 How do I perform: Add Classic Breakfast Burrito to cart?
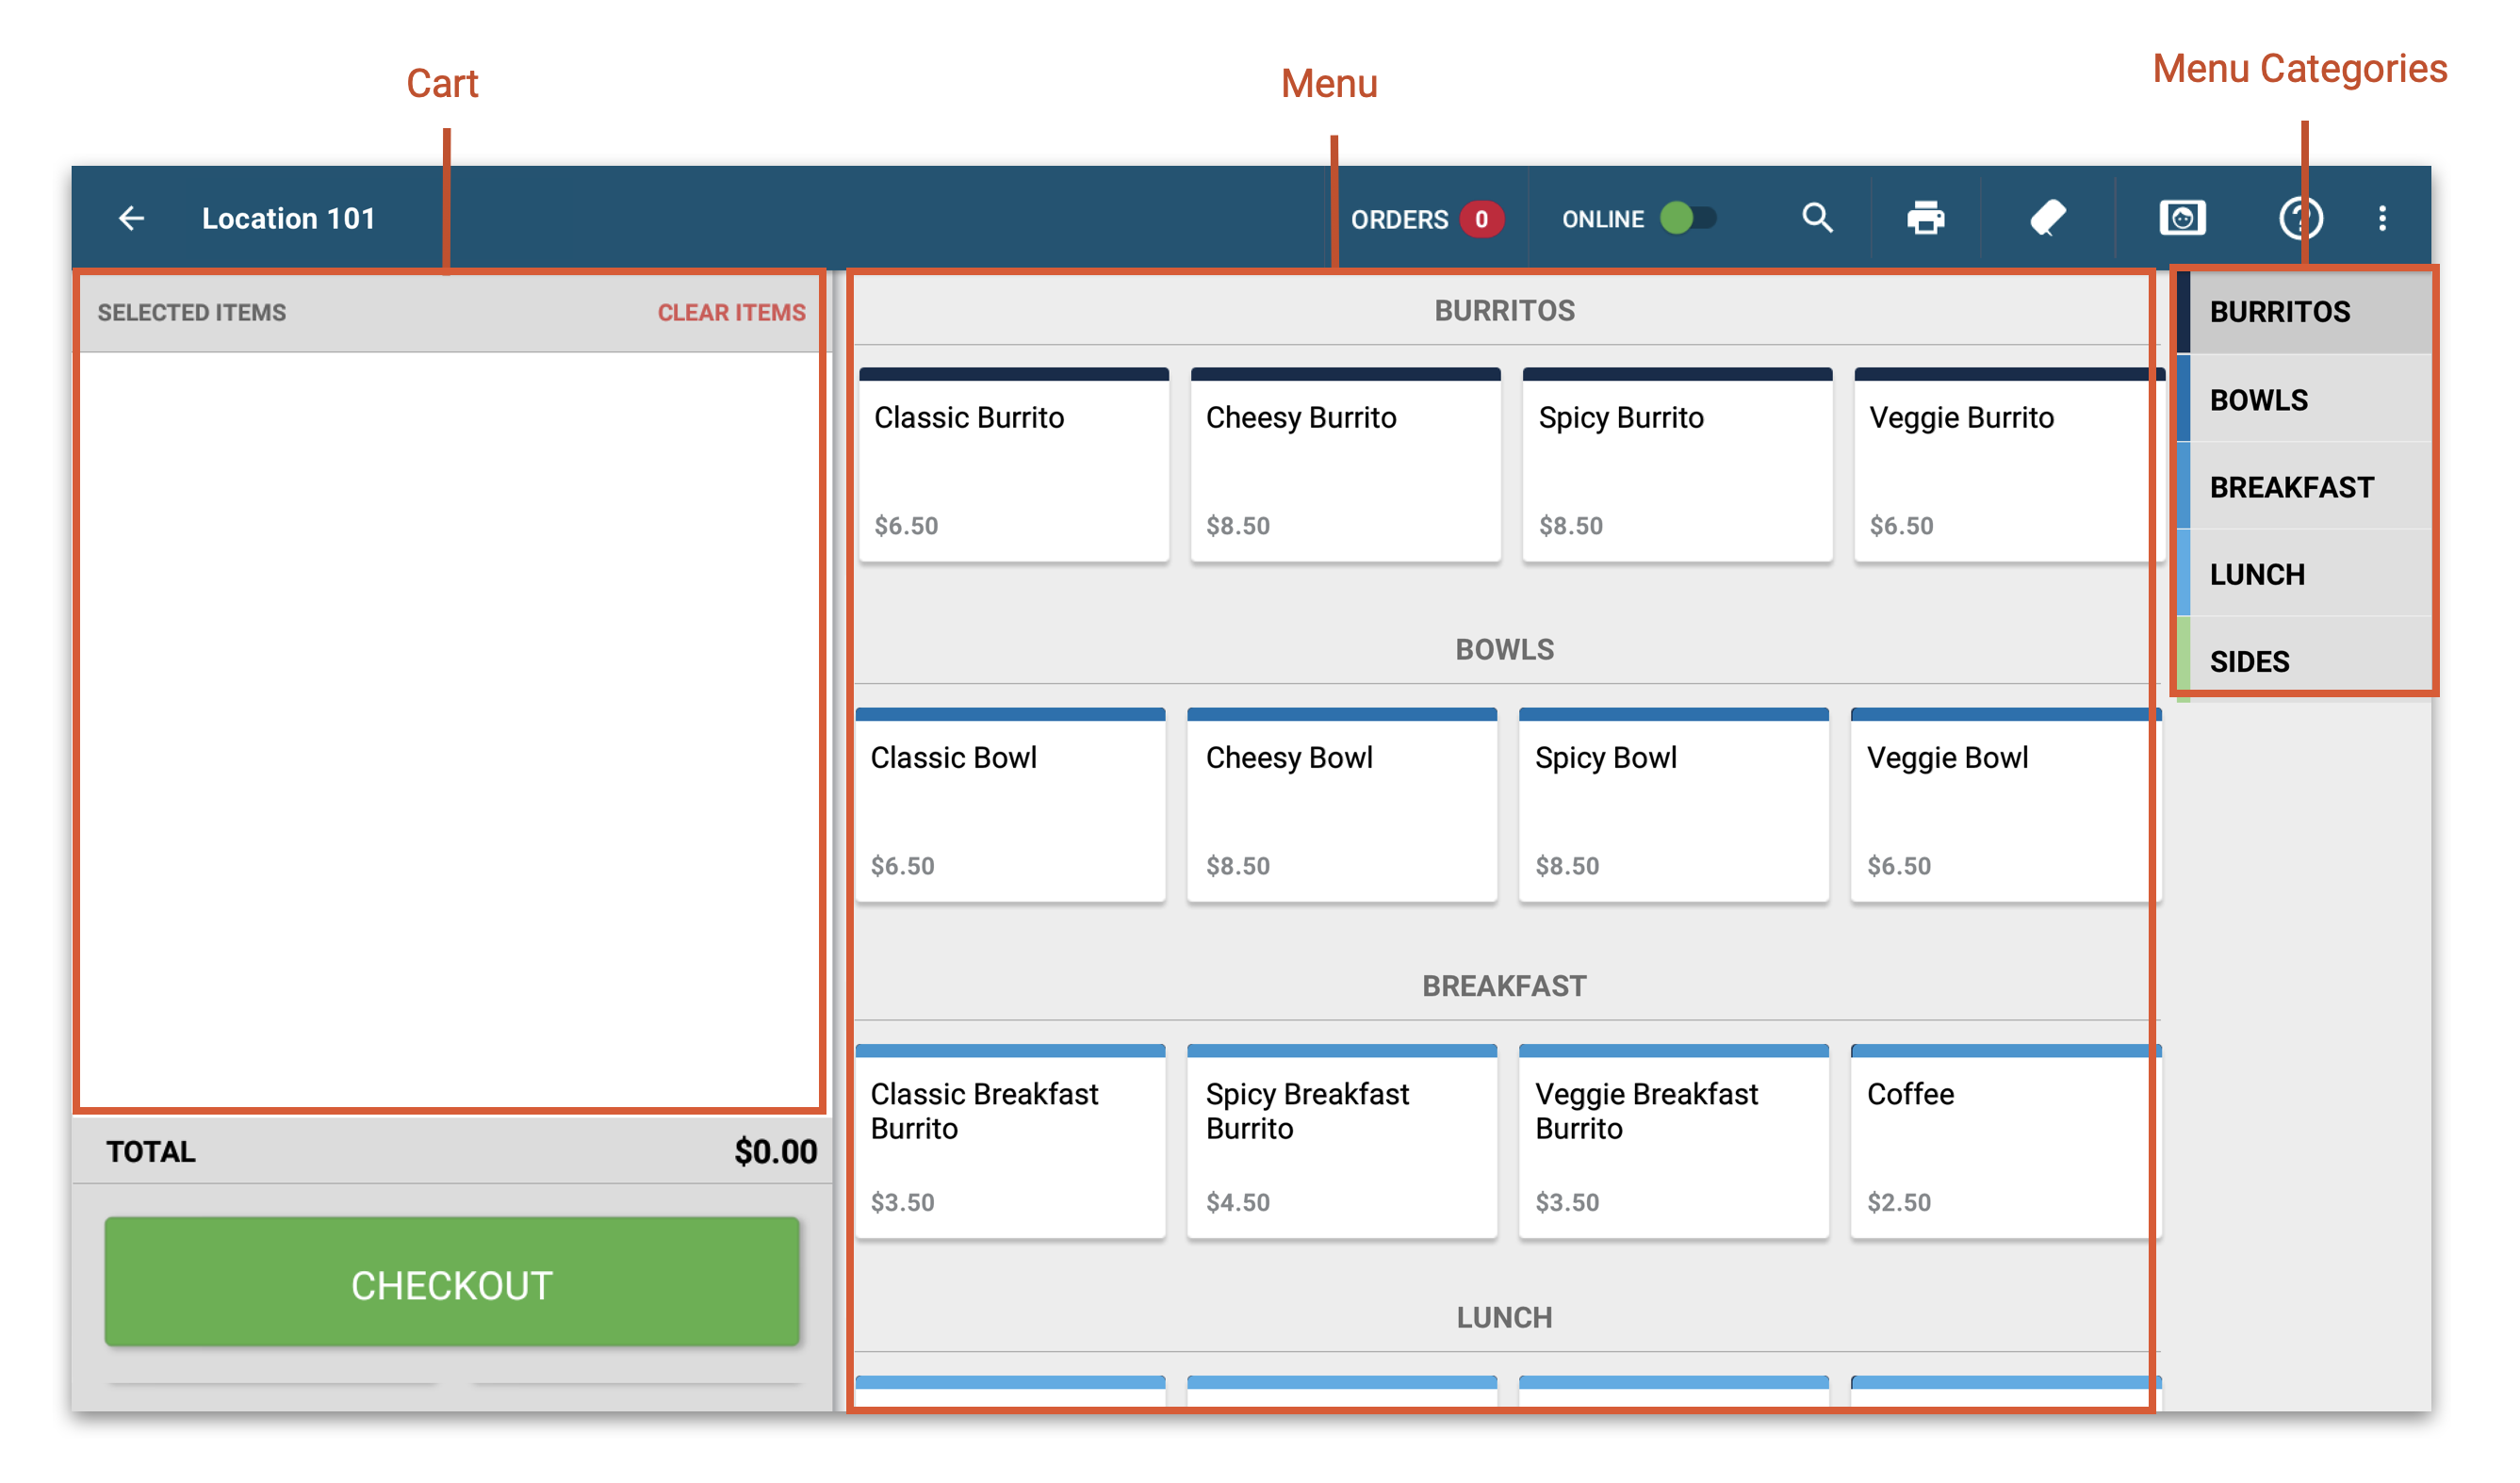tap(1010, 1141)
